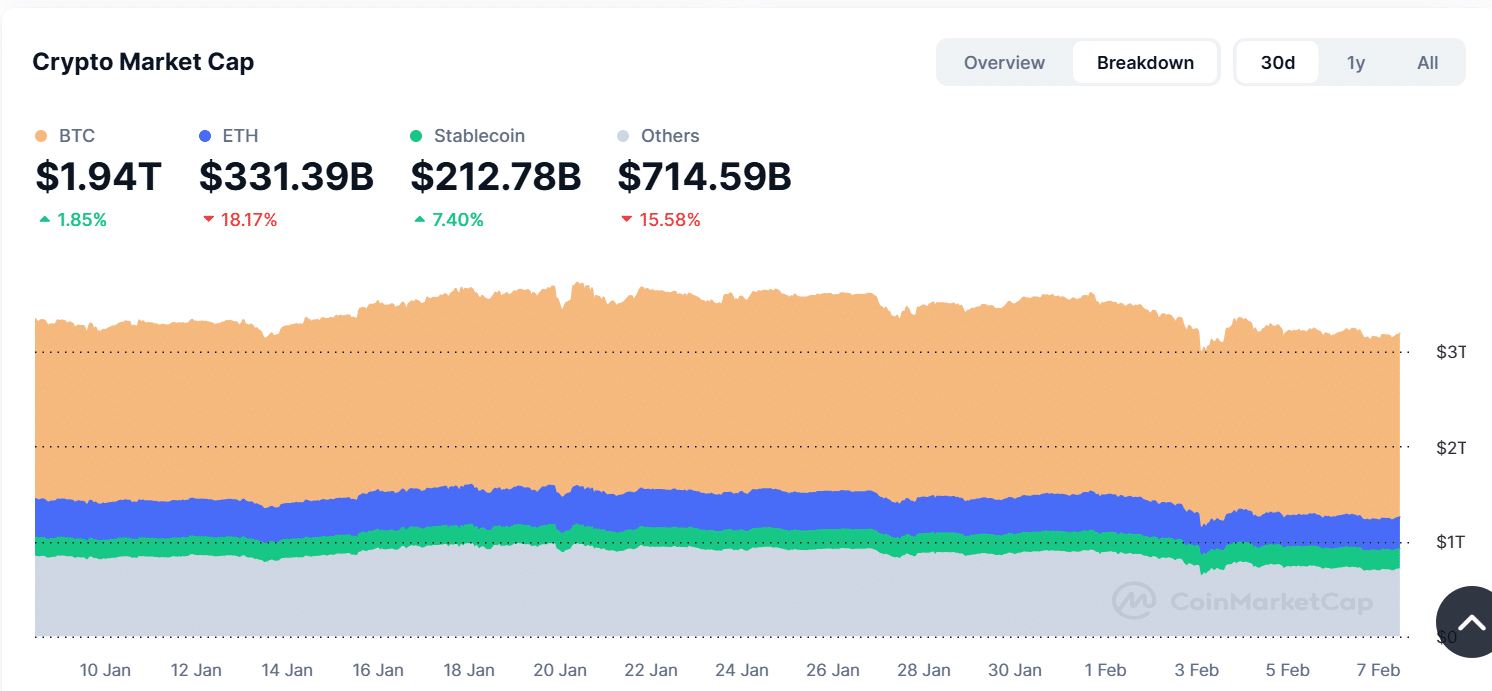The height and width of the screenshot is (691, 1492).
Task: Click the BTC green up-arrow indicator
Action: point(44,220)
